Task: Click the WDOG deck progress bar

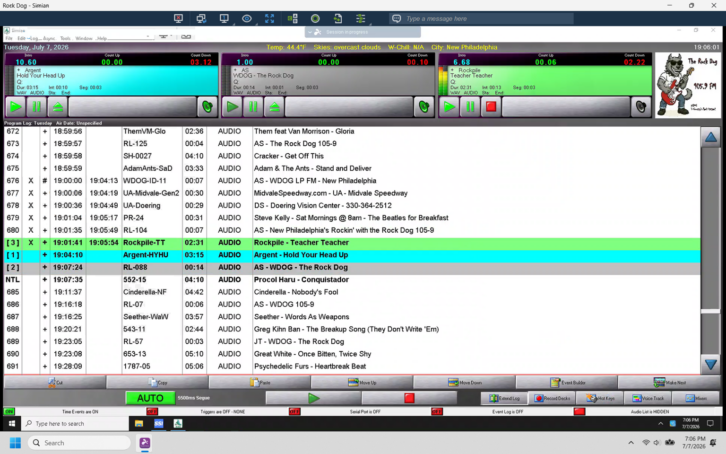Action: point(349,107)
